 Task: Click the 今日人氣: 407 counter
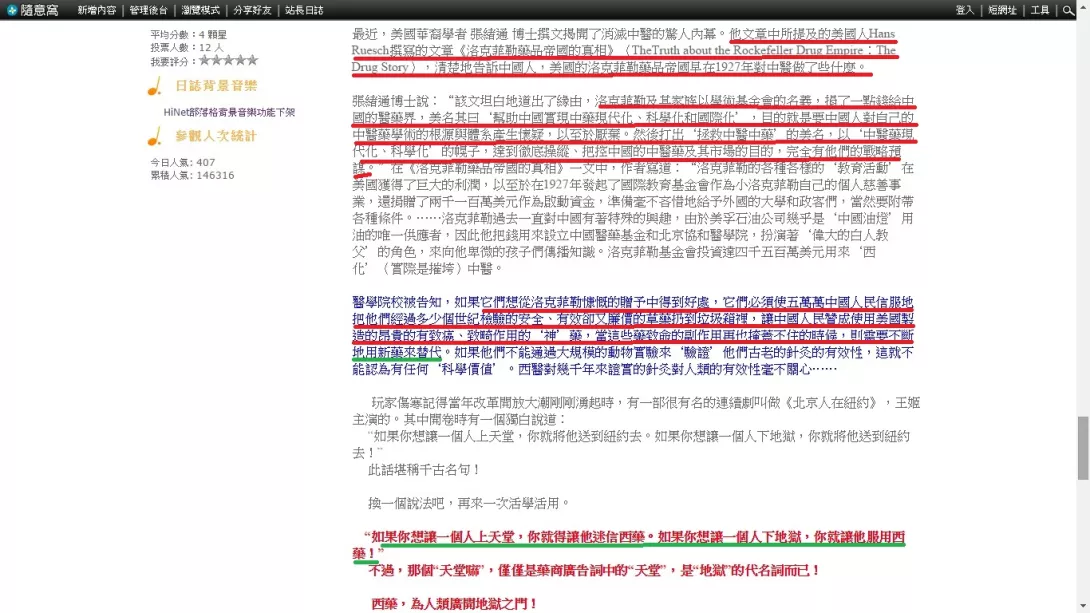click(183, 162)
